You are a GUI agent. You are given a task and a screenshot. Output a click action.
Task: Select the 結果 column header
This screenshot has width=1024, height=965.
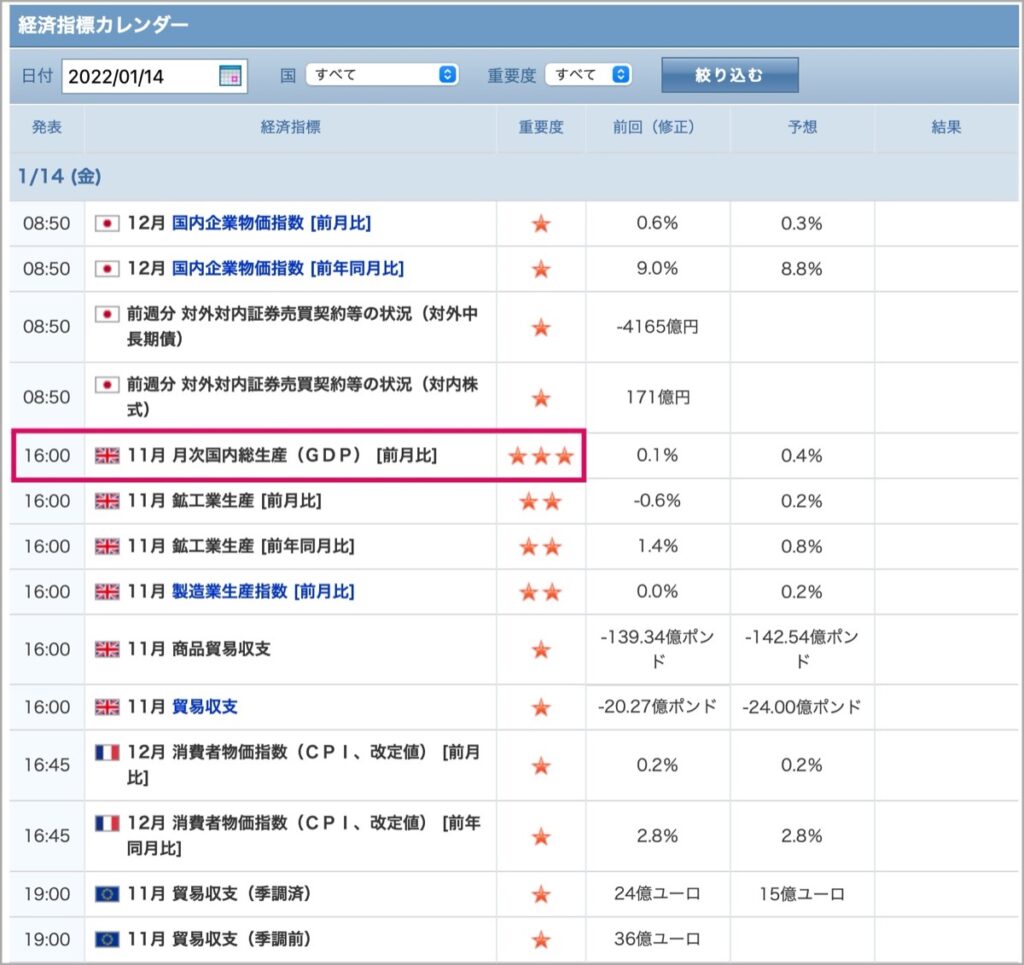[946, 127]
